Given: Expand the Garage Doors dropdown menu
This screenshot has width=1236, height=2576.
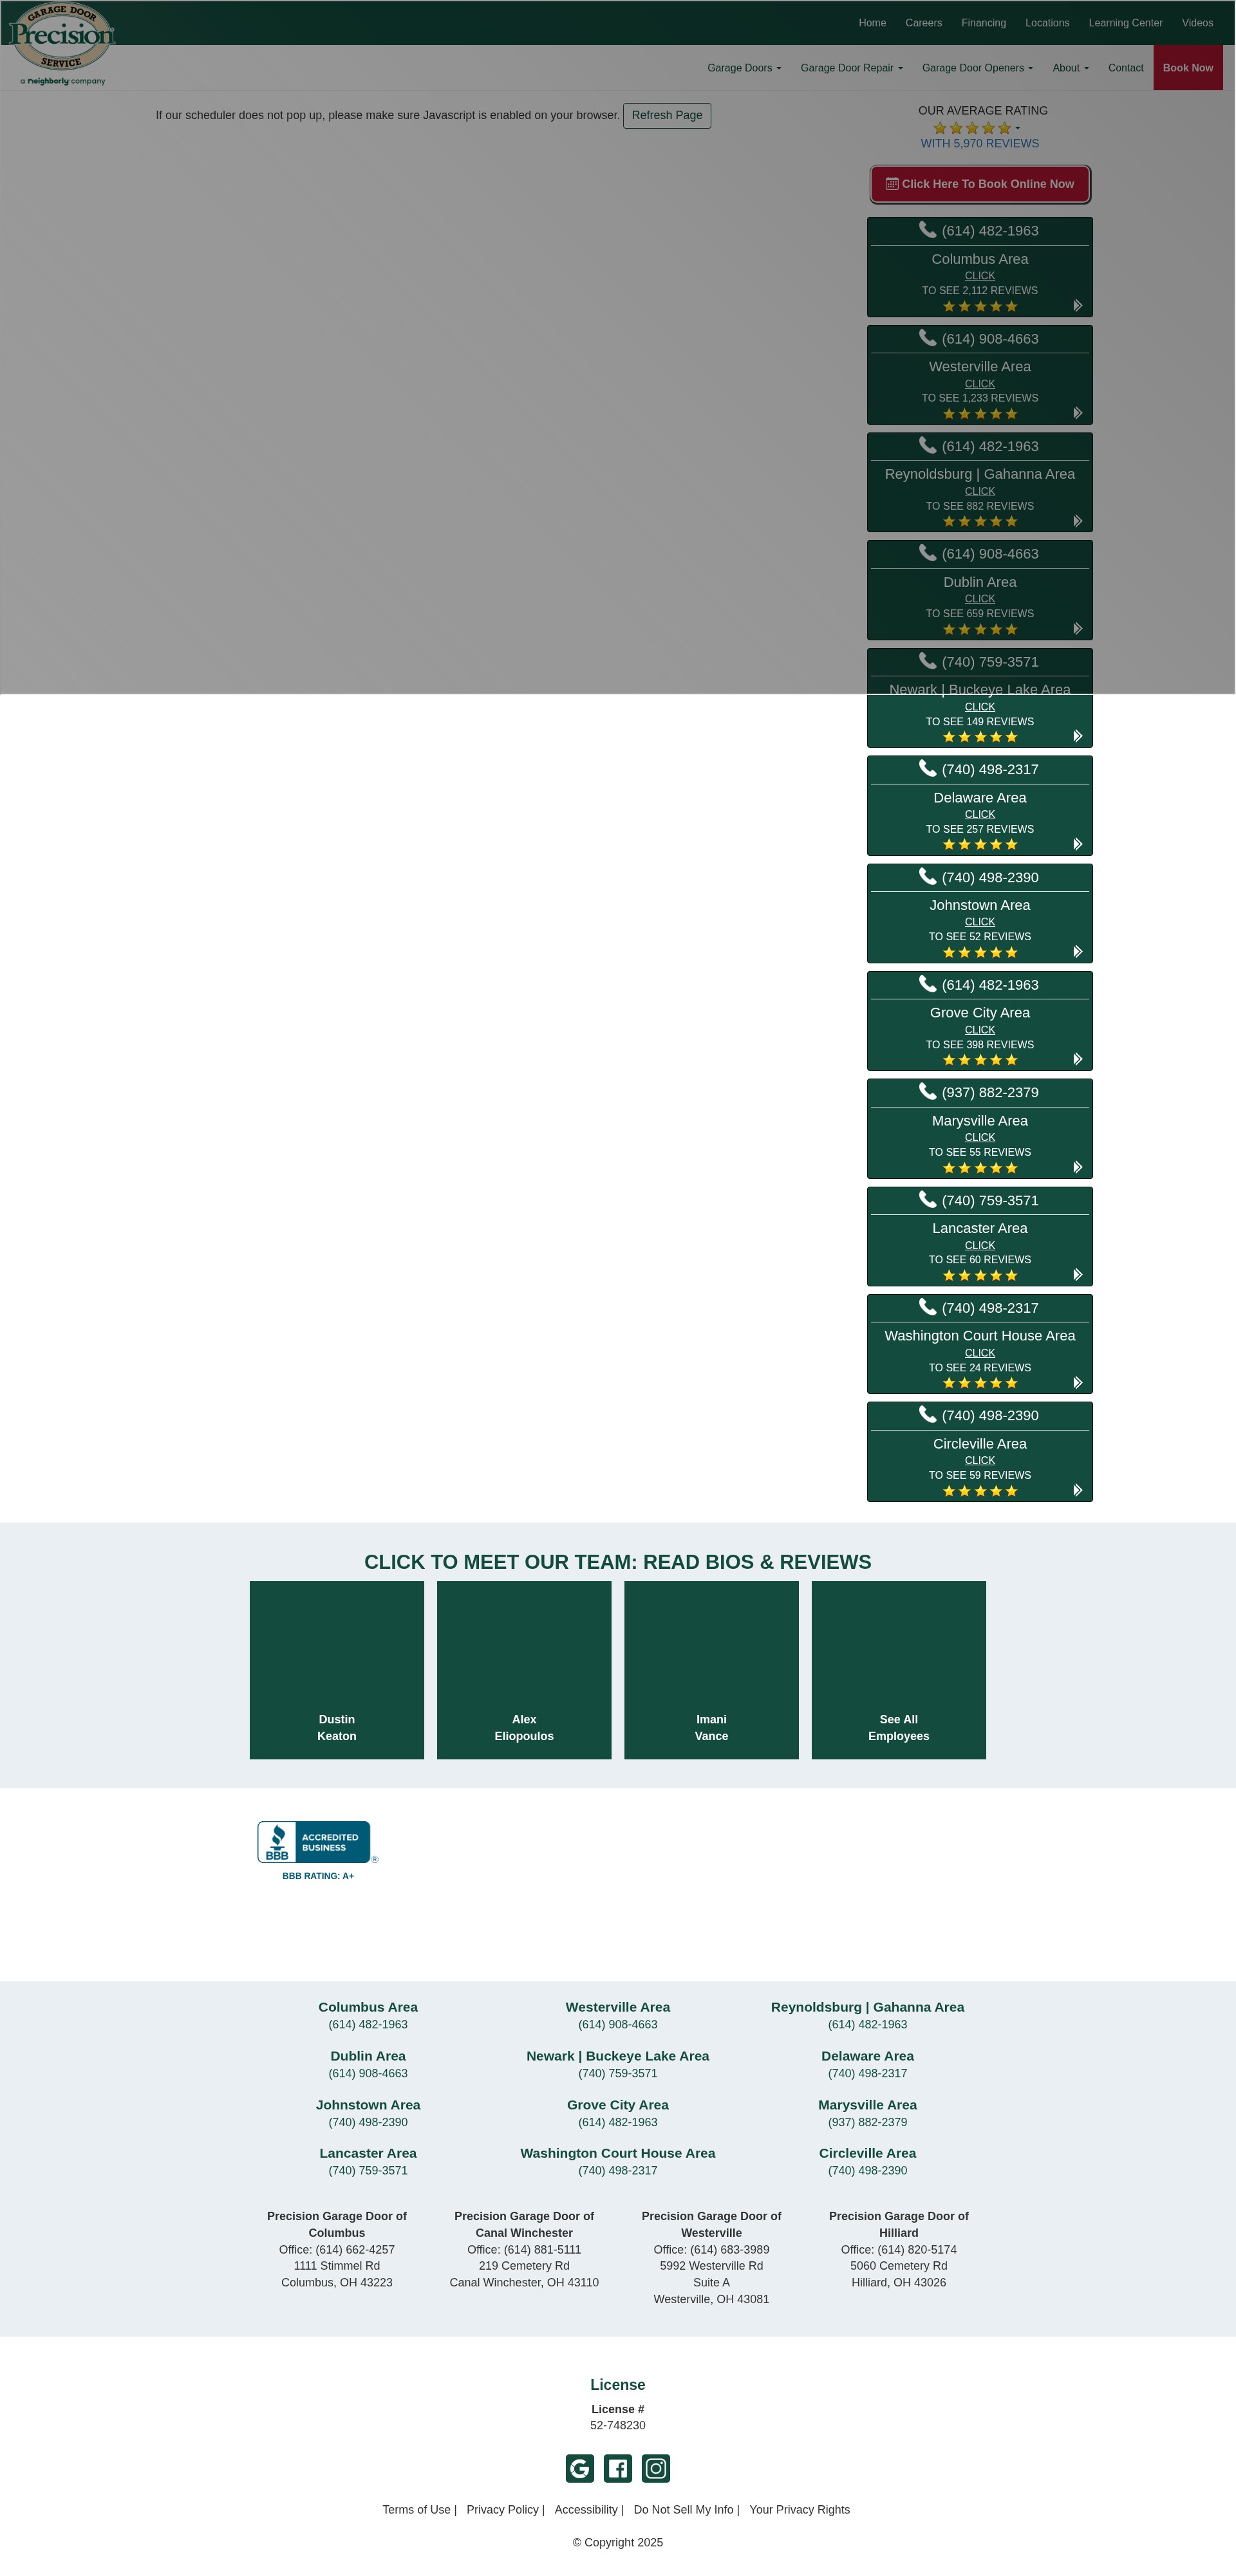Looking at the screenshot, I should (x=744, y=68).
